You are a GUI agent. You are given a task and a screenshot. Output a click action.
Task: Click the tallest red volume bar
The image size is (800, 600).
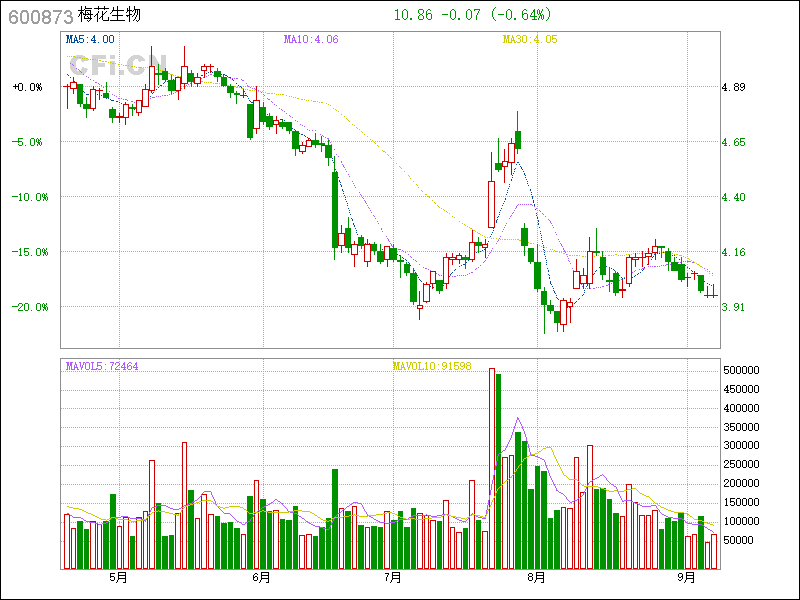(x=491, y=468)
